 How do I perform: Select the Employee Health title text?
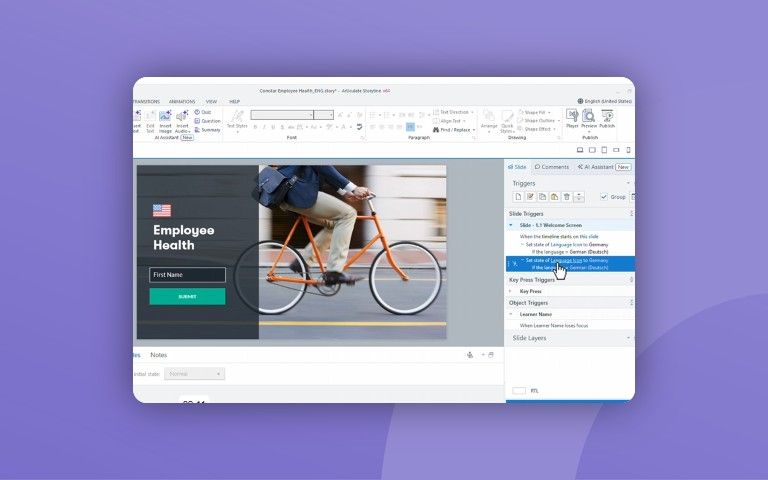tap(184, 238)
